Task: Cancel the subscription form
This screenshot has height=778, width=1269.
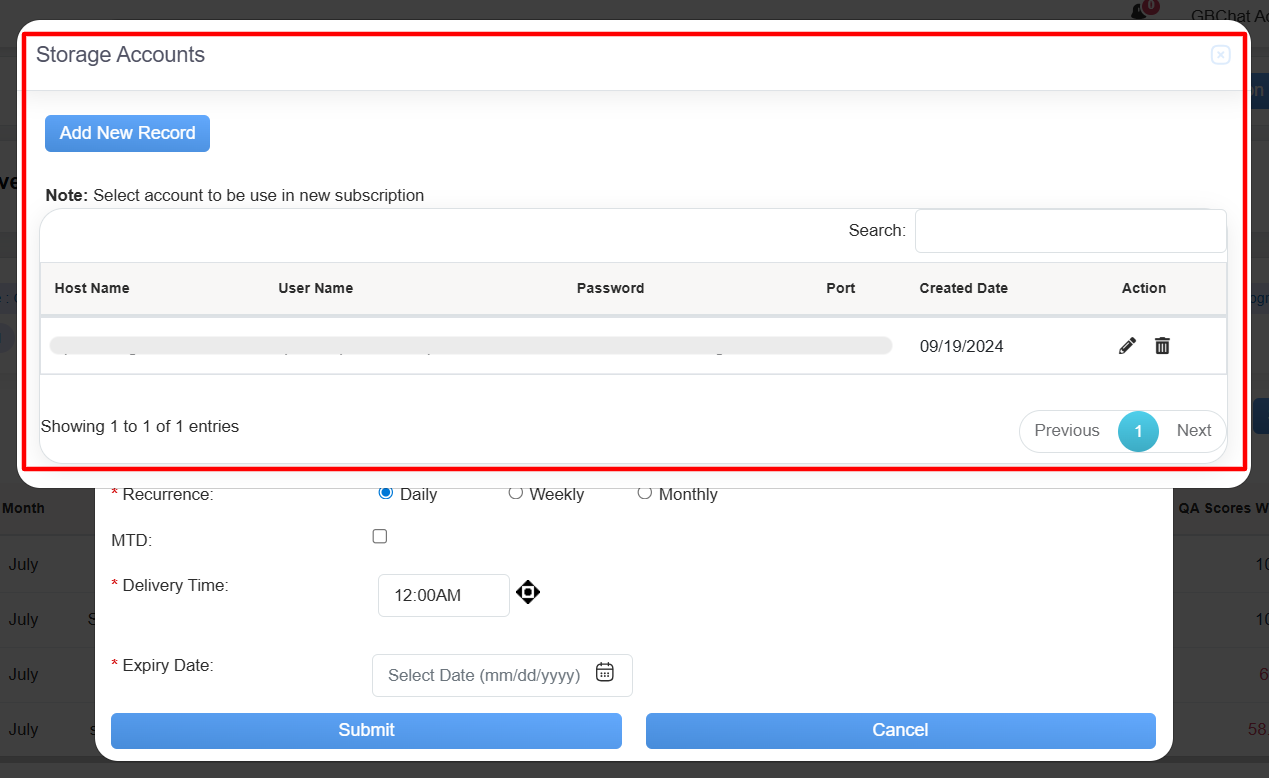Action: pos(900,730)
